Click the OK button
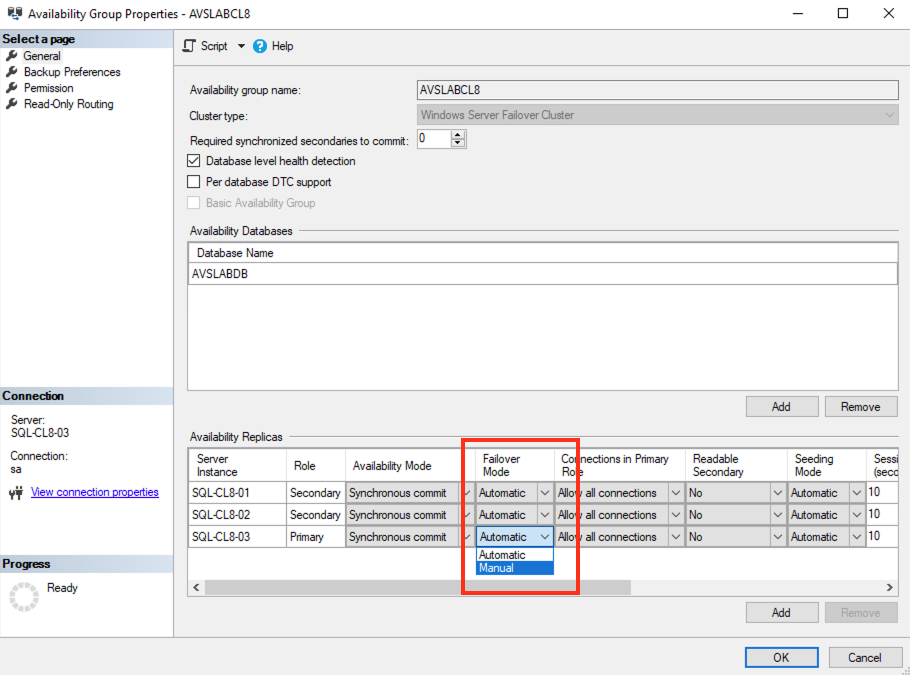910x675 pixels. pyautogui.click(x=781, y=658)
